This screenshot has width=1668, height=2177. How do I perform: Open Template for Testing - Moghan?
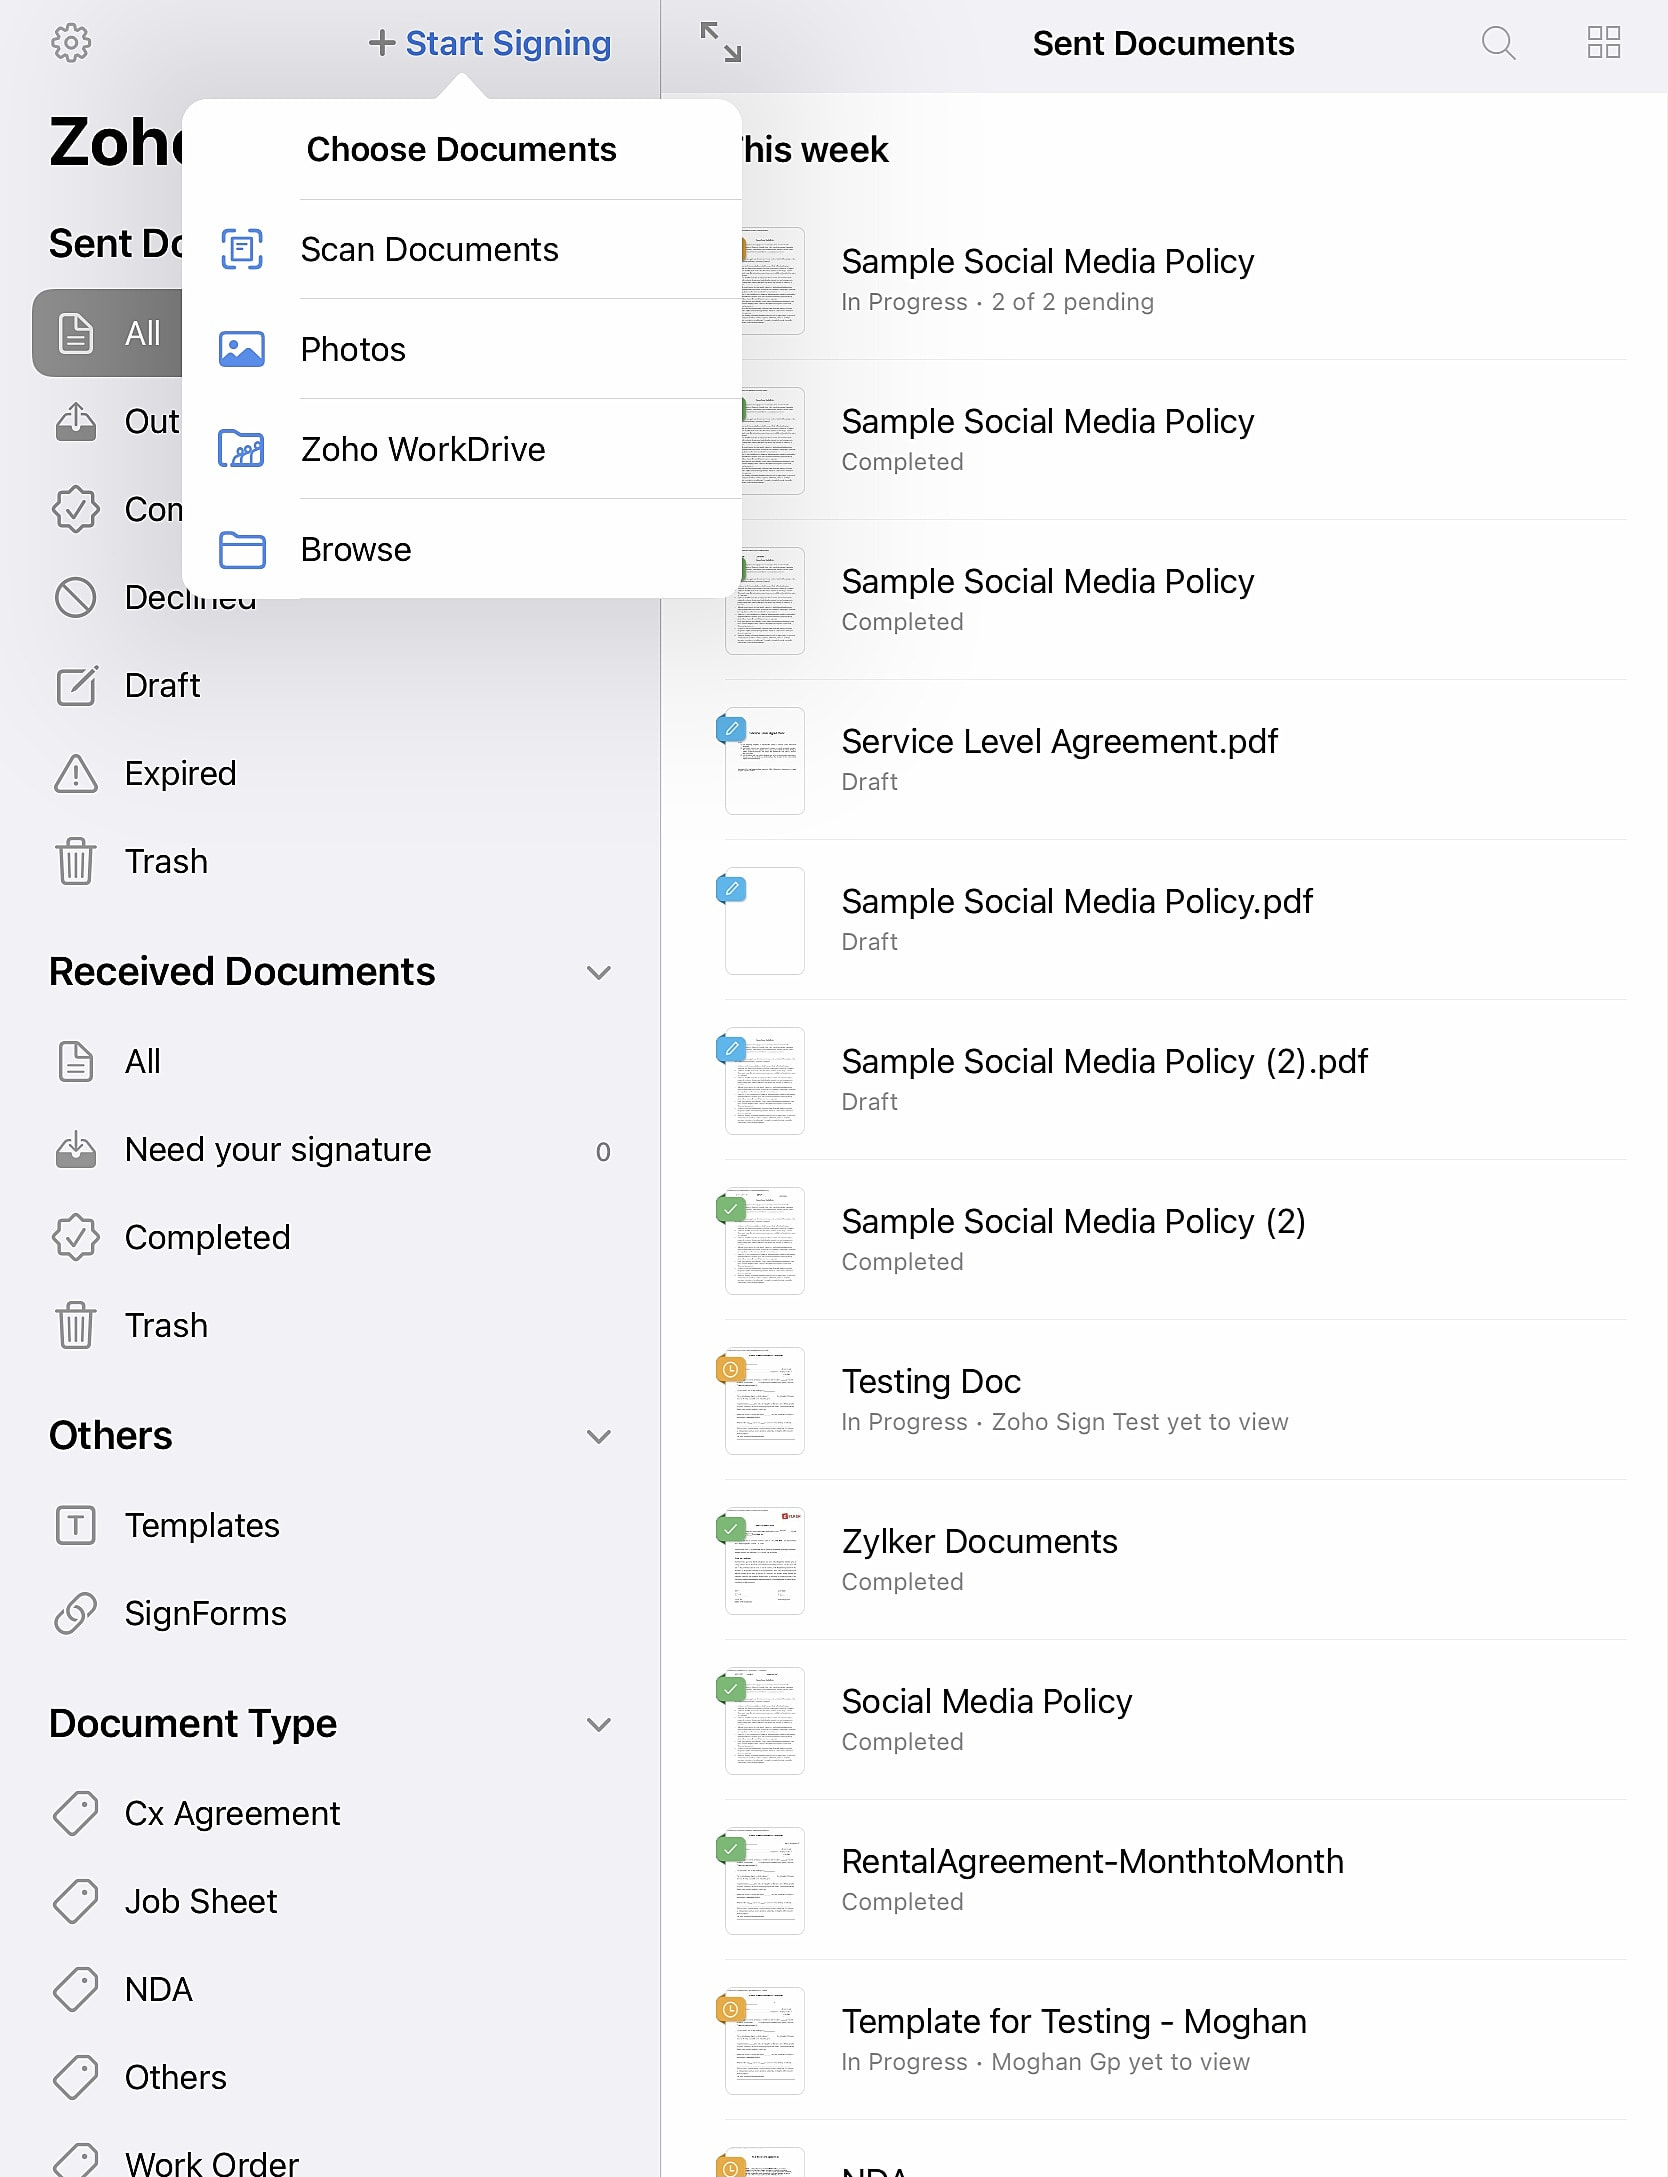pyautogui.click(x=1164, y=2040)
